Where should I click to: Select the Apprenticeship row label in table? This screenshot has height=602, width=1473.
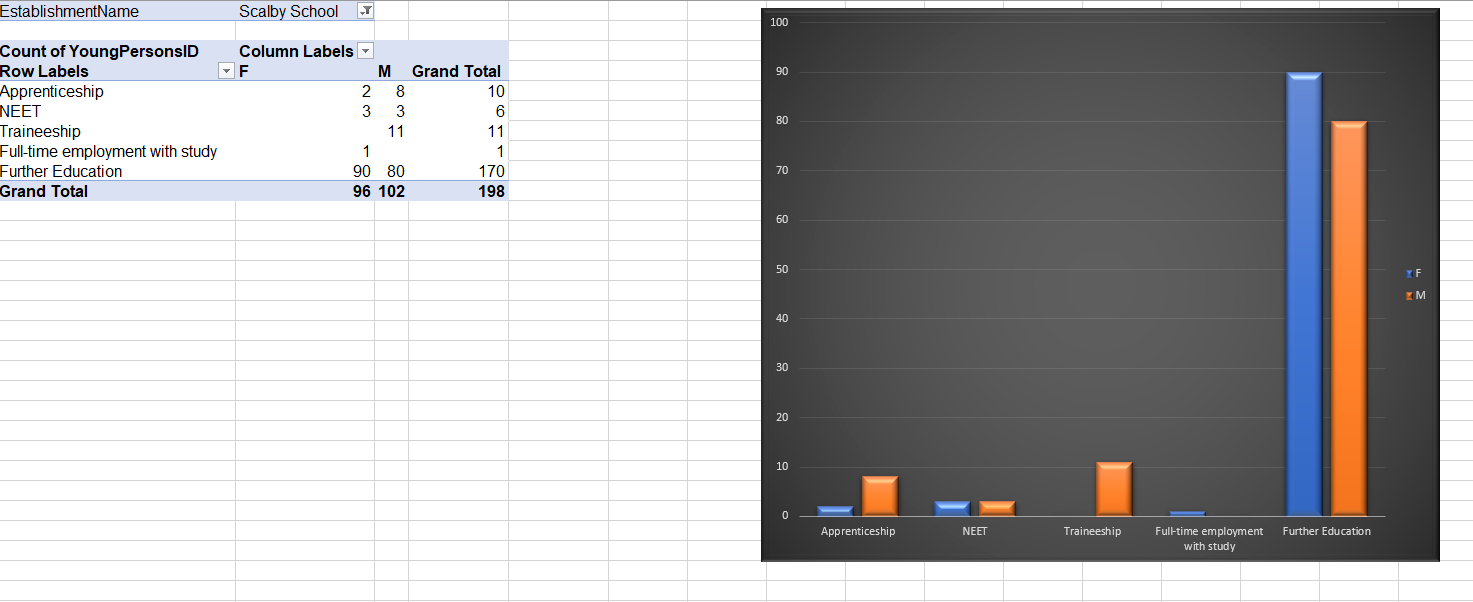(x=118, y=91)
